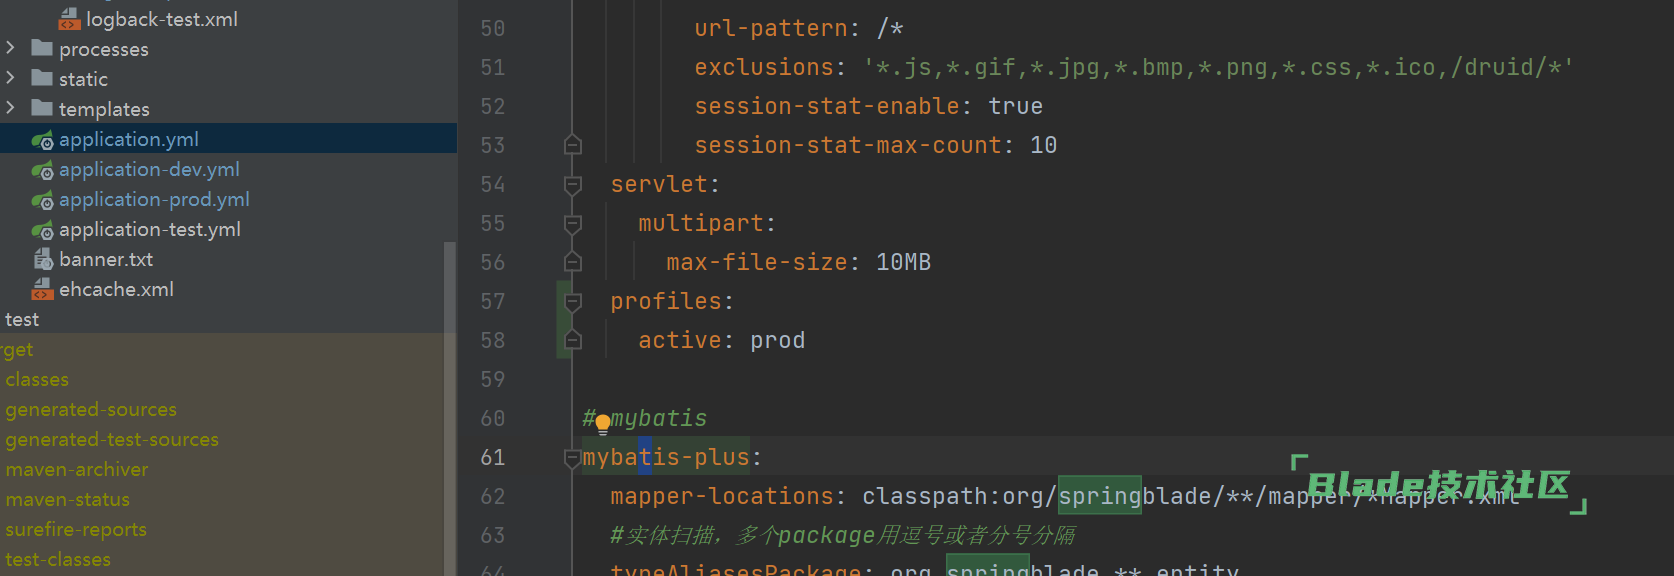Click the application-dev.yml Spring config icon
Image resolution: width=1674 pixels, height=576 pixels.
[42, 170]
